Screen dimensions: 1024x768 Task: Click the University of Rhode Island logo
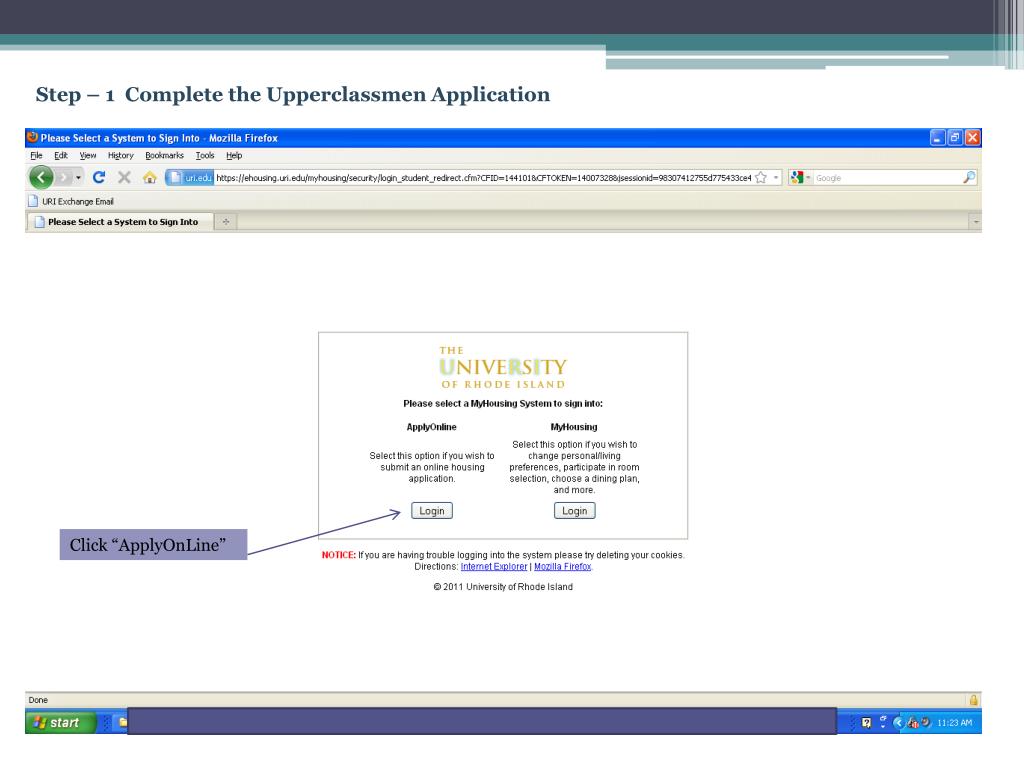503,367
